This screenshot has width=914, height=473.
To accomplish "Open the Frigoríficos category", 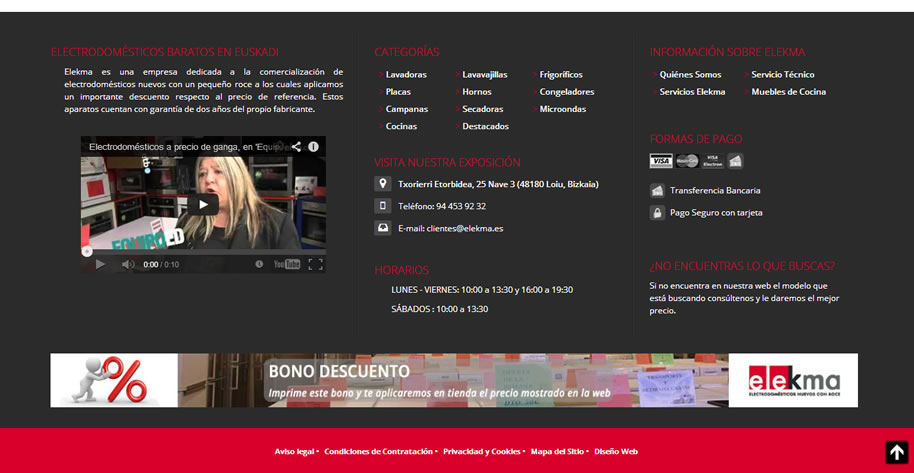I will (561, 75).
